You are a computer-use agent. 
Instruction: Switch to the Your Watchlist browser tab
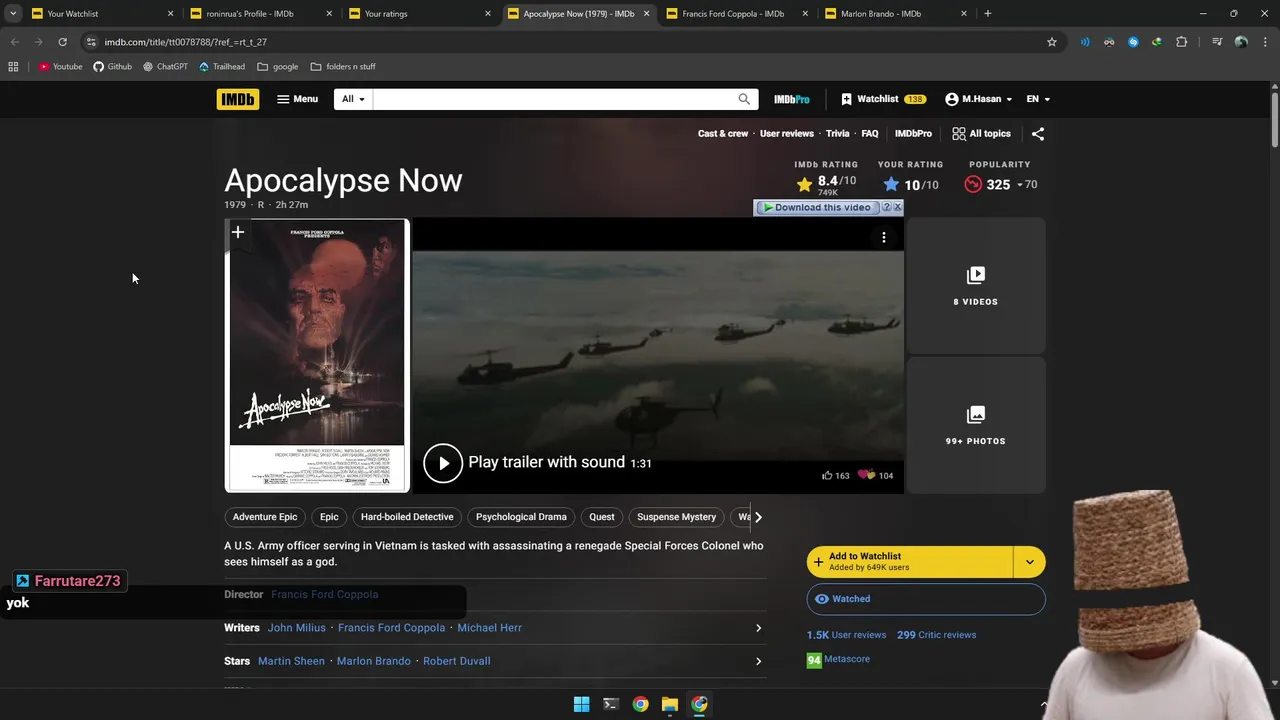coord(100,14)
